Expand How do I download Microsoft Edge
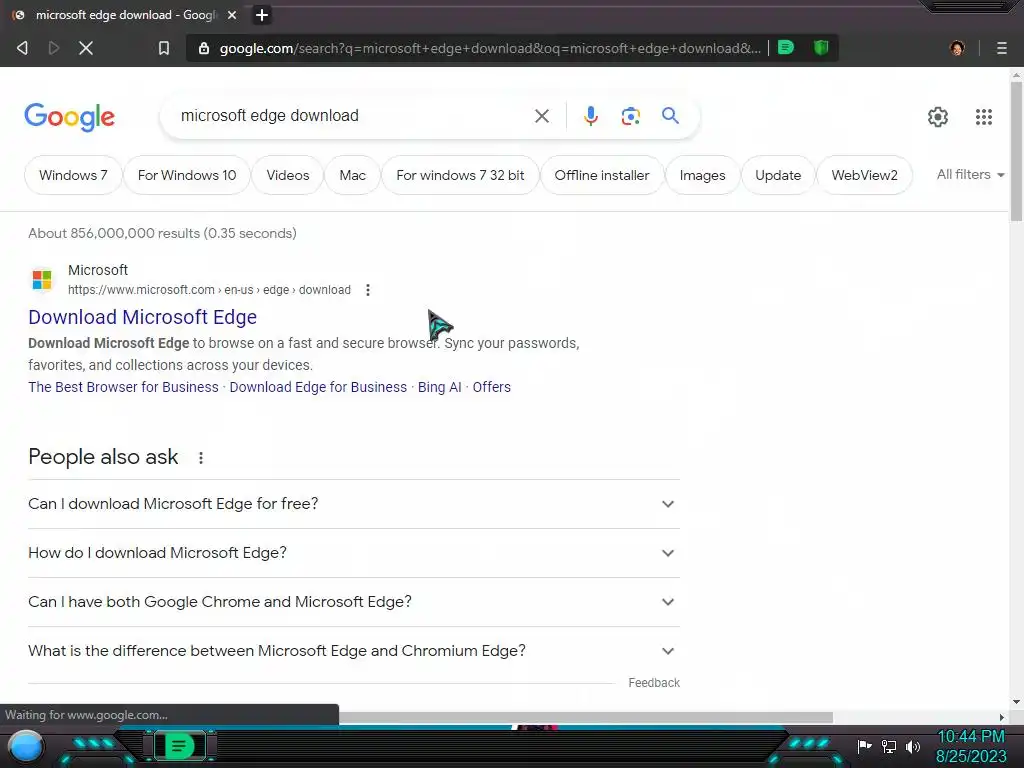1024x768 pixels. pos(354,553)
